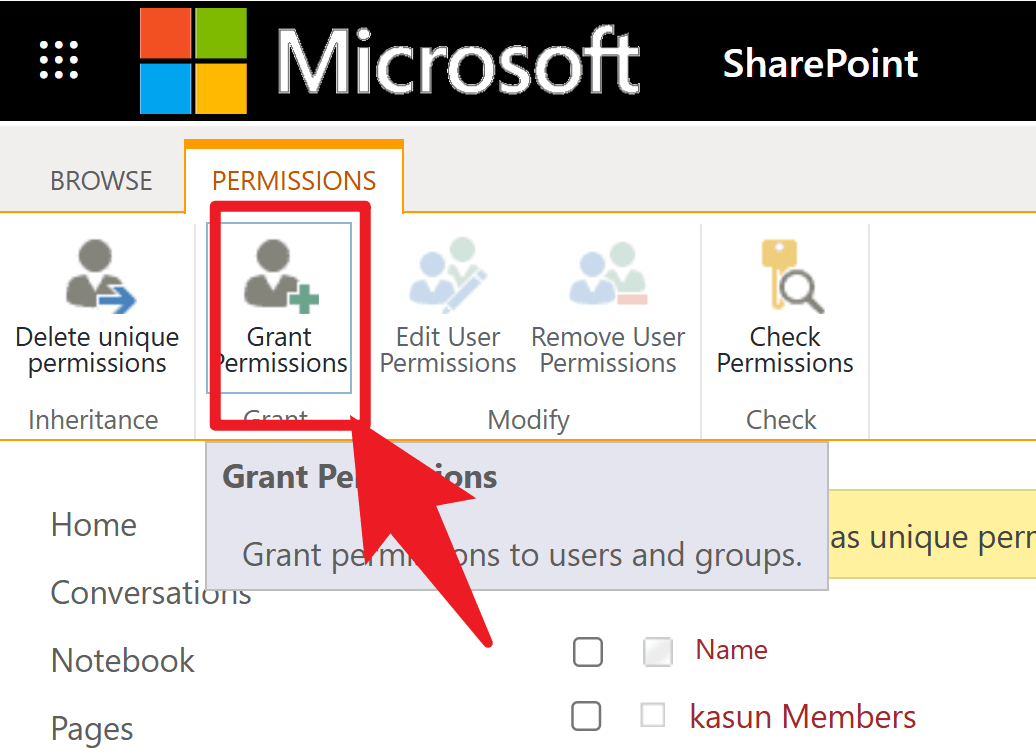Expand the Grant group in the ribbon
Screen dimensions: 1036x754
277,419
